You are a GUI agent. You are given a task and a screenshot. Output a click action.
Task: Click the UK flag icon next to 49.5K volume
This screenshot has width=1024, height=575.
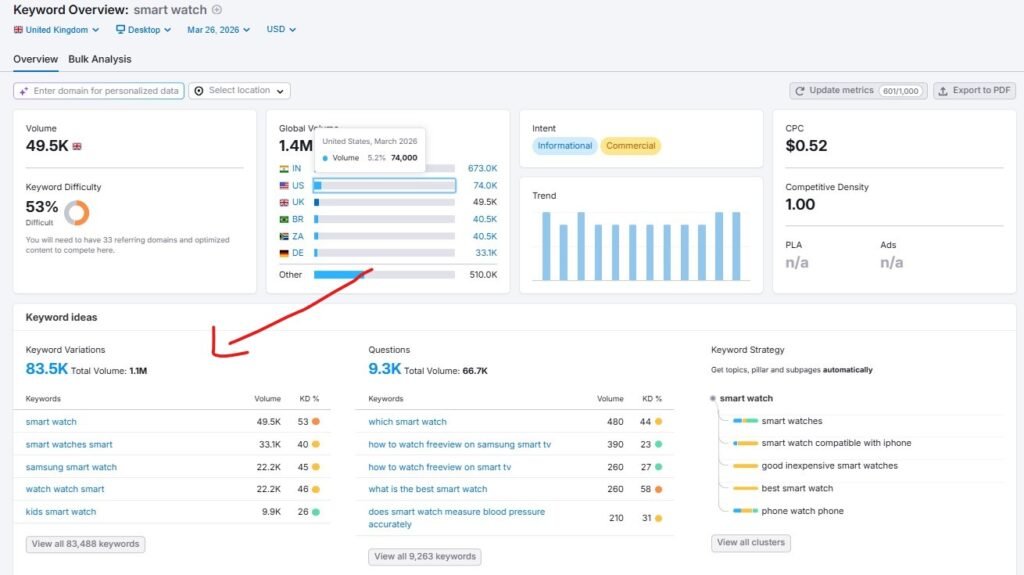point(77,146)
